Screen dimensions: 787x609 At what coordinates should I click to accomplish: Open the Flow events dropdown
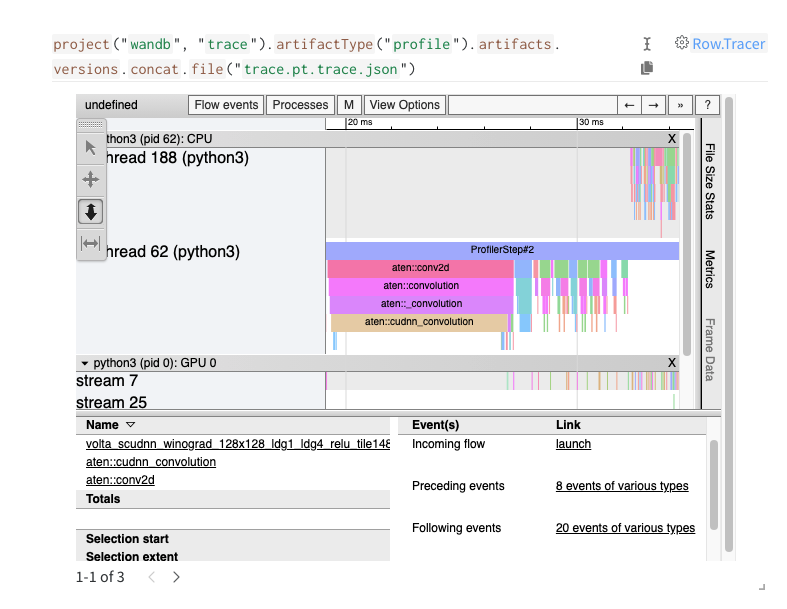(227, 105)
